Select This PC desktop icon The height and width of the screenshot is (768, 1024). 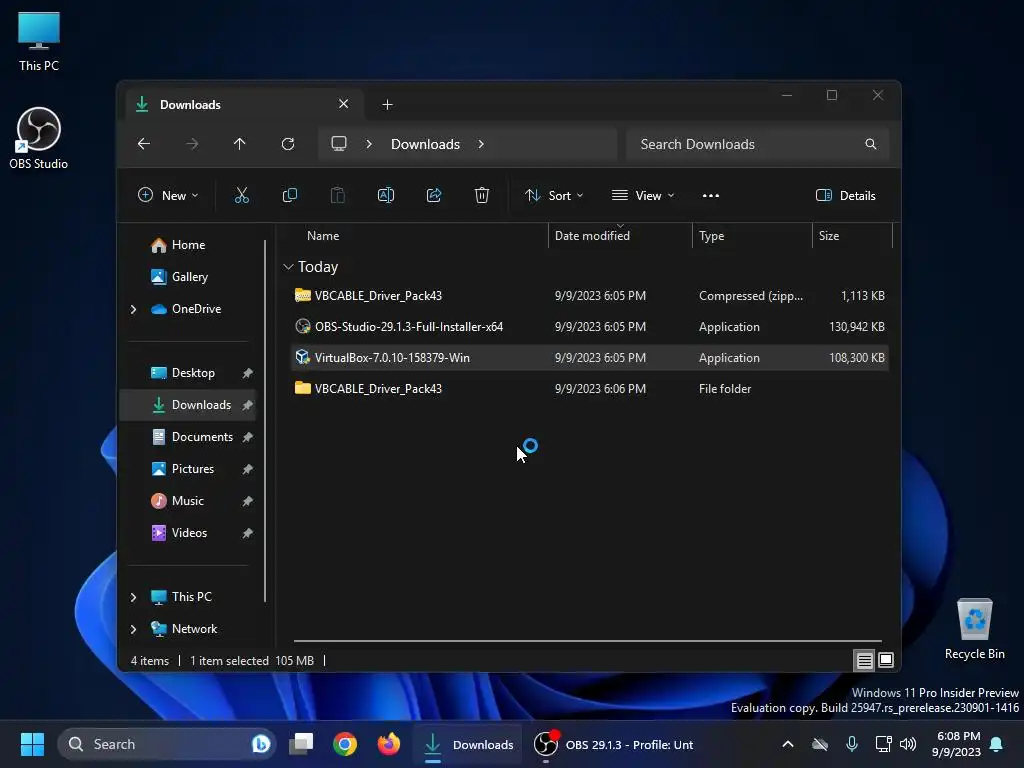[x=39, y=41]
